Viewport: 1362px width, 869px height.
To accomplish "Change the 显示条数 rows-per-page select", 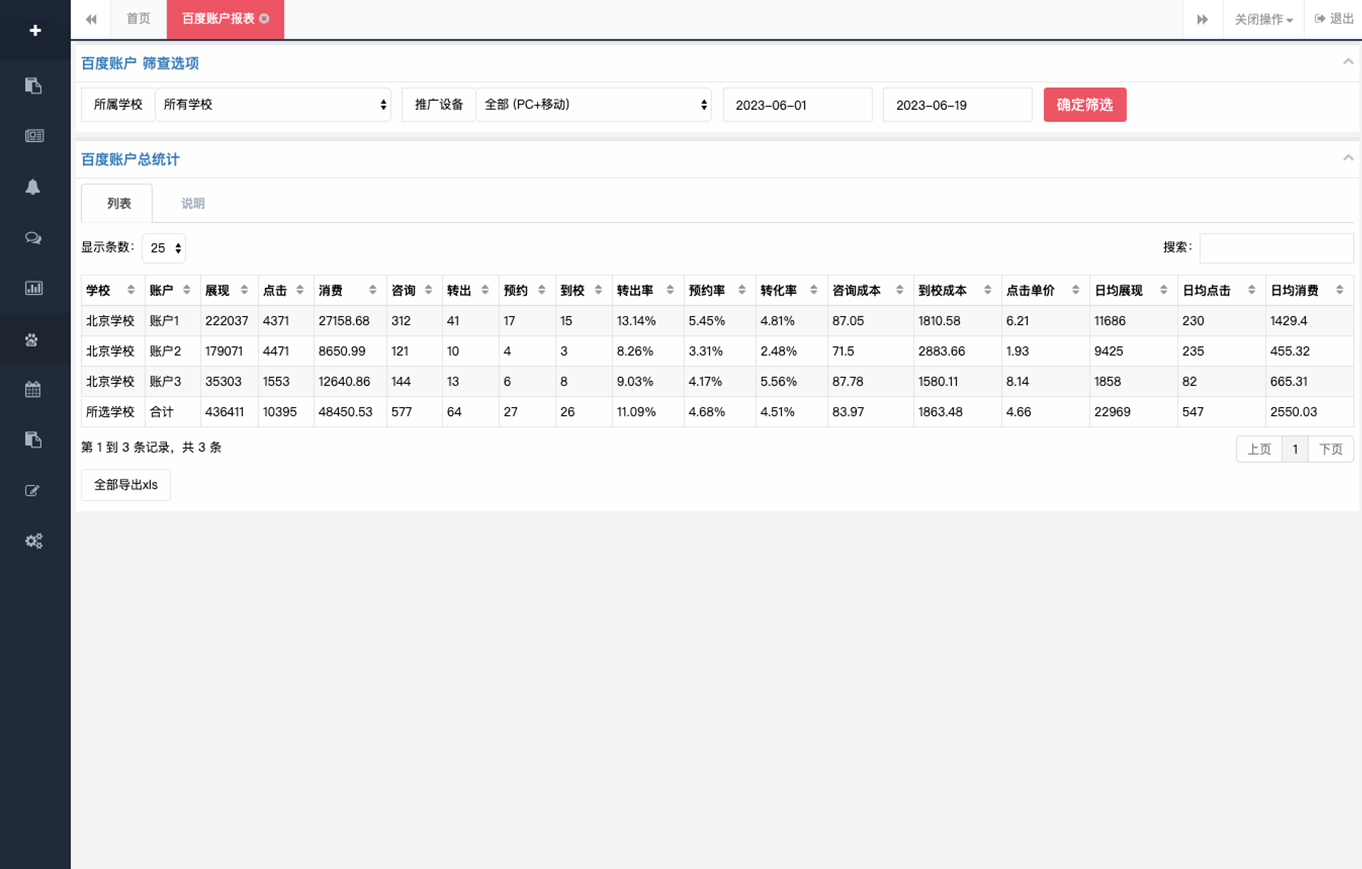I will click(x=164, y=248).
